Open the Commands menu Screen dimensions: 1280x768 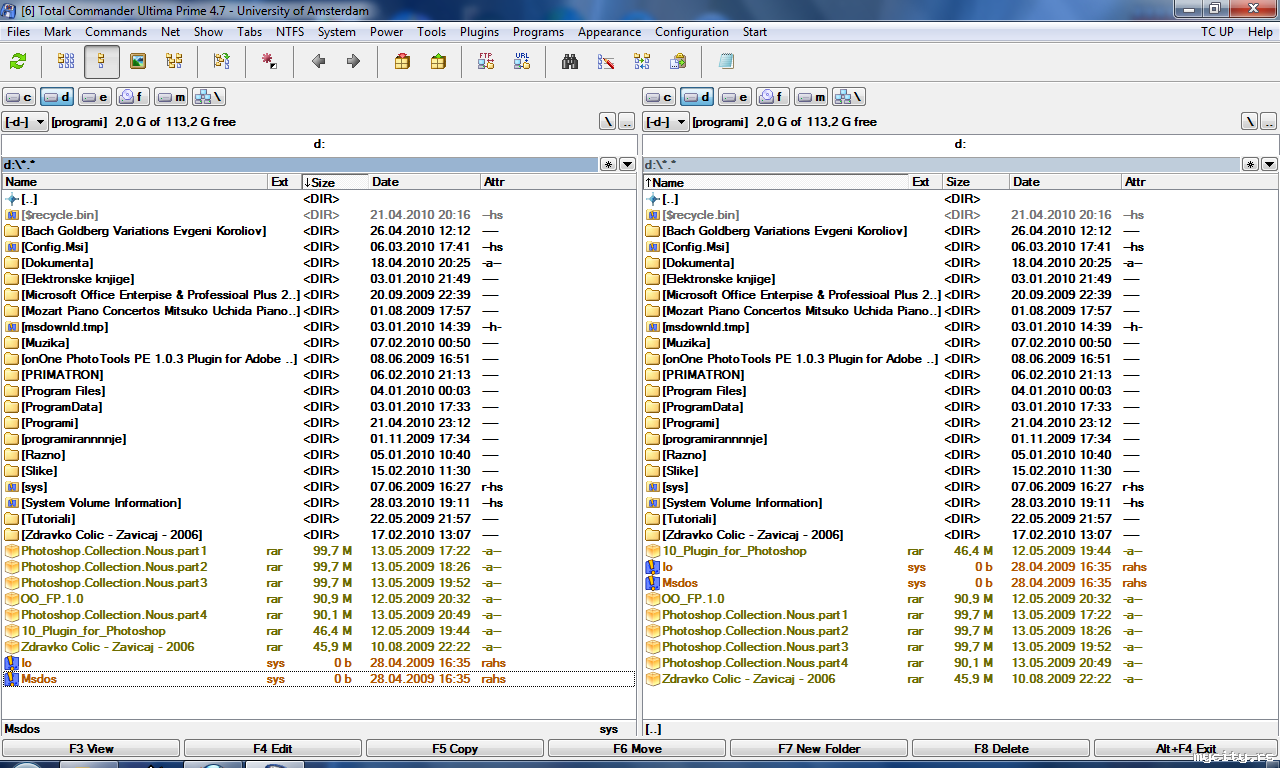coord(116,32)
